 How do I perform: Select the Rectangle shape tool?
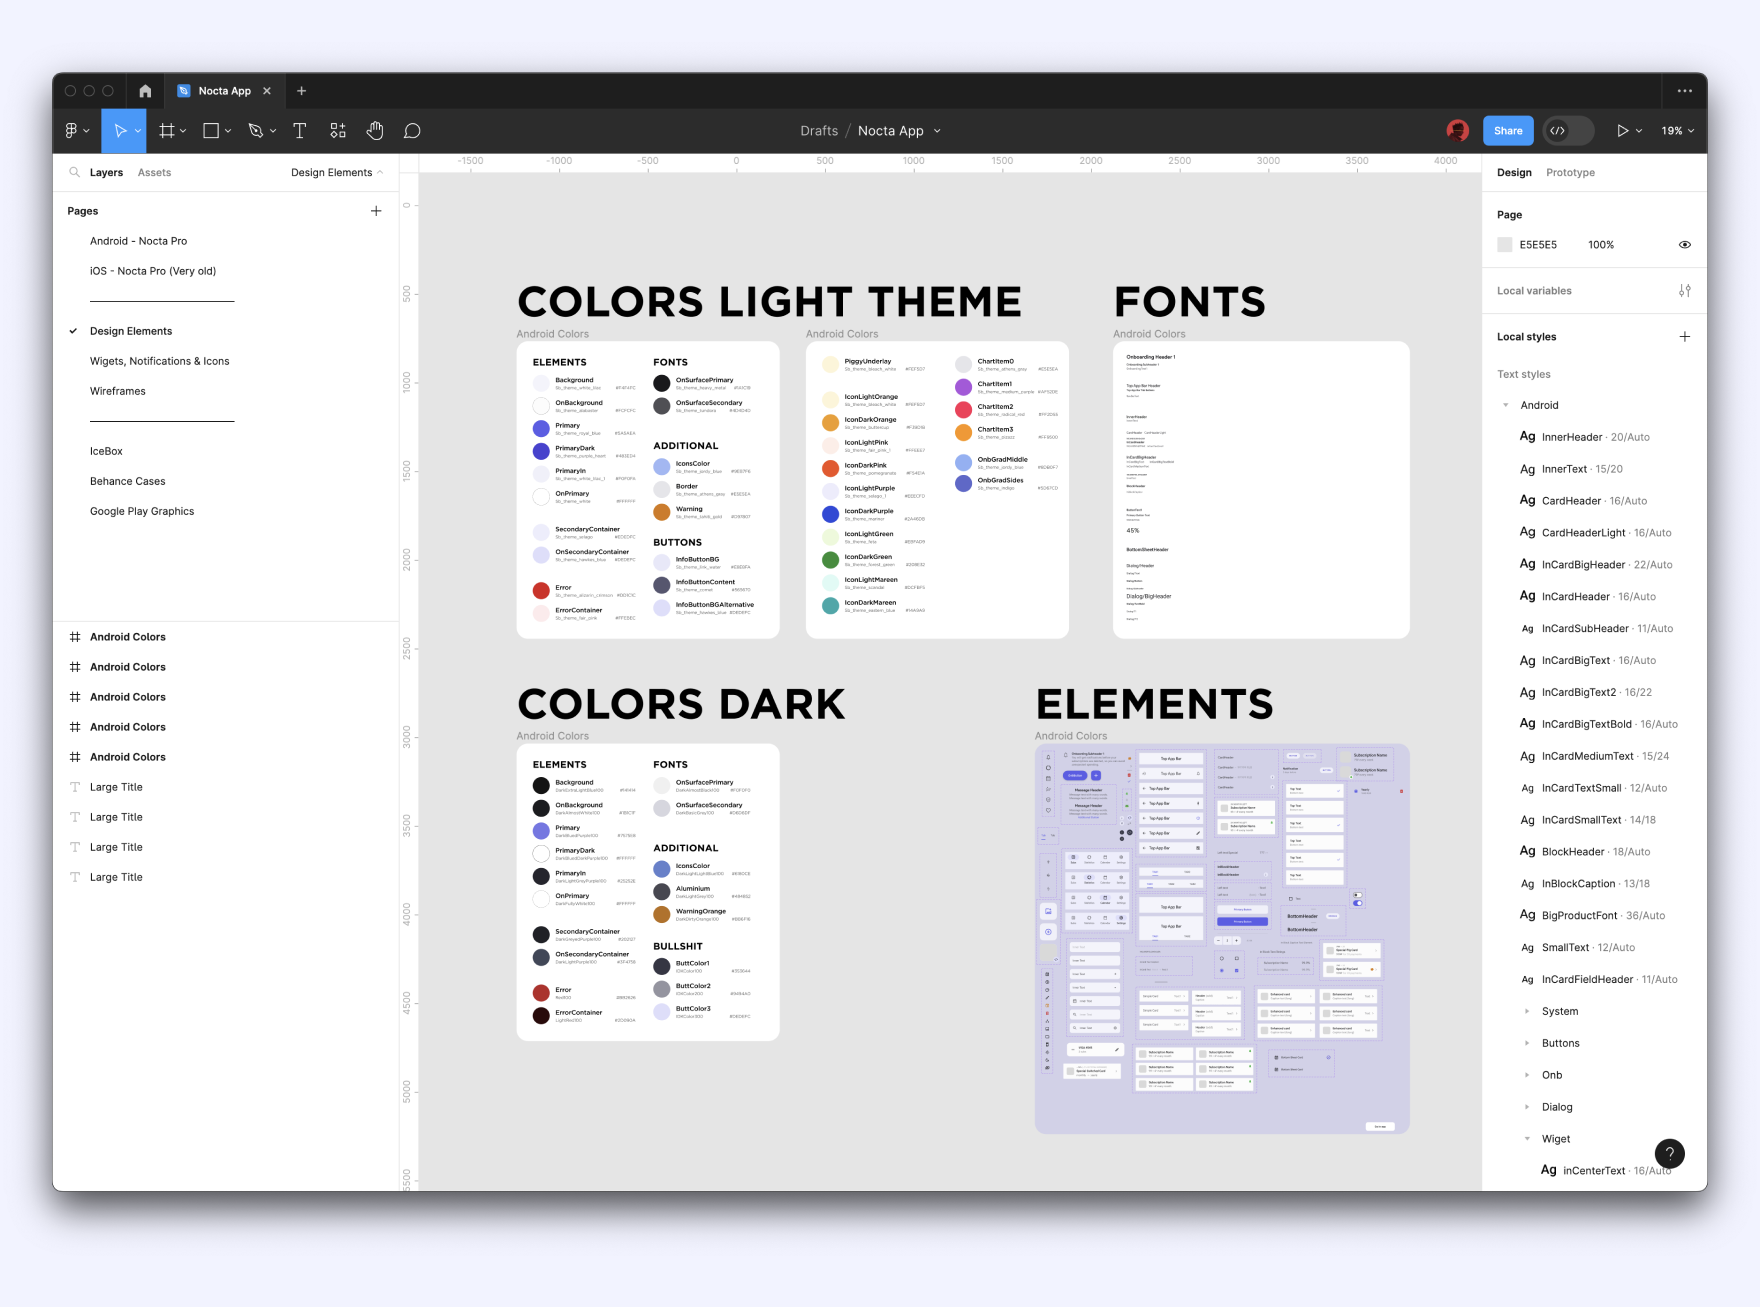(x=211, y=131)
